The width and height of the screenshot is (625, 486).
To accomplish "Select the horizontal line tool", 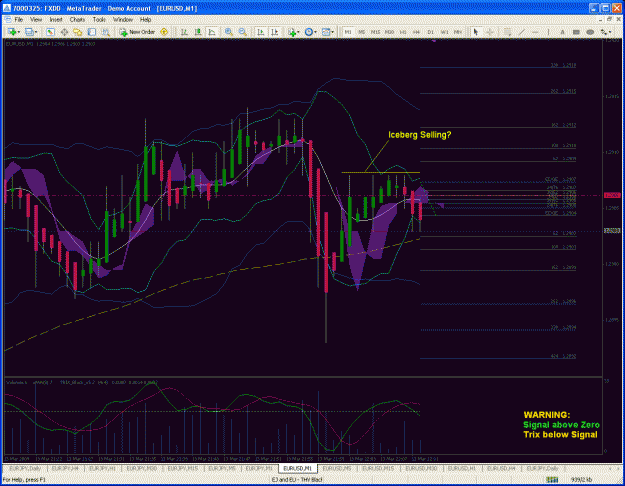I will point(535,32).
